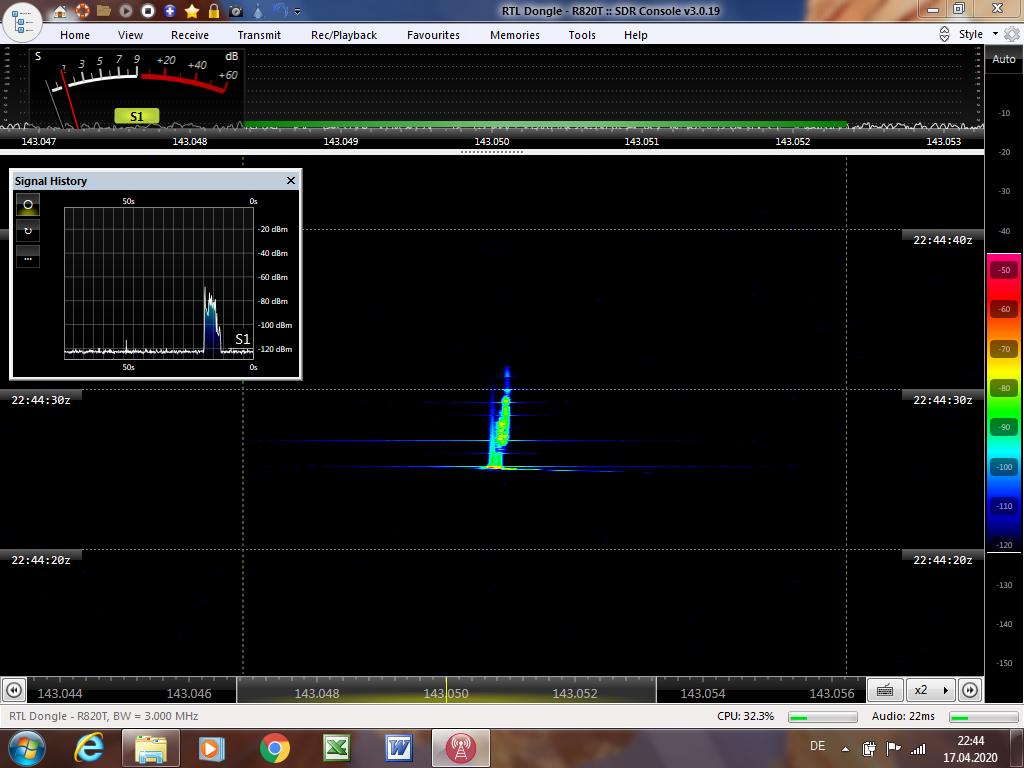Screen dimensions: 1024x768
Task: Open Word from the taskbar
Action: click(x=398, y=748)
